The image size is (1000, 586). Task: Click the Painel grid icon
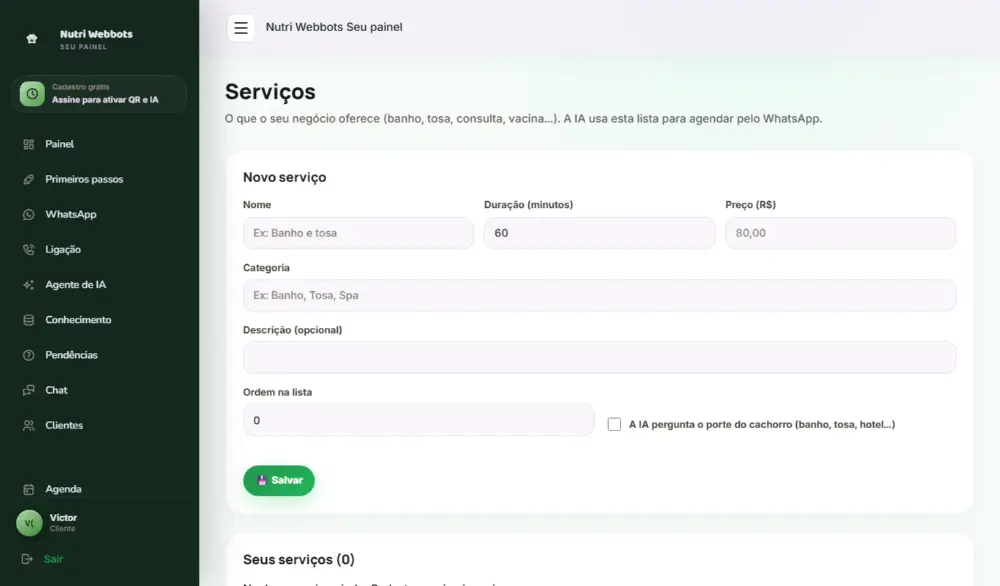29,145
